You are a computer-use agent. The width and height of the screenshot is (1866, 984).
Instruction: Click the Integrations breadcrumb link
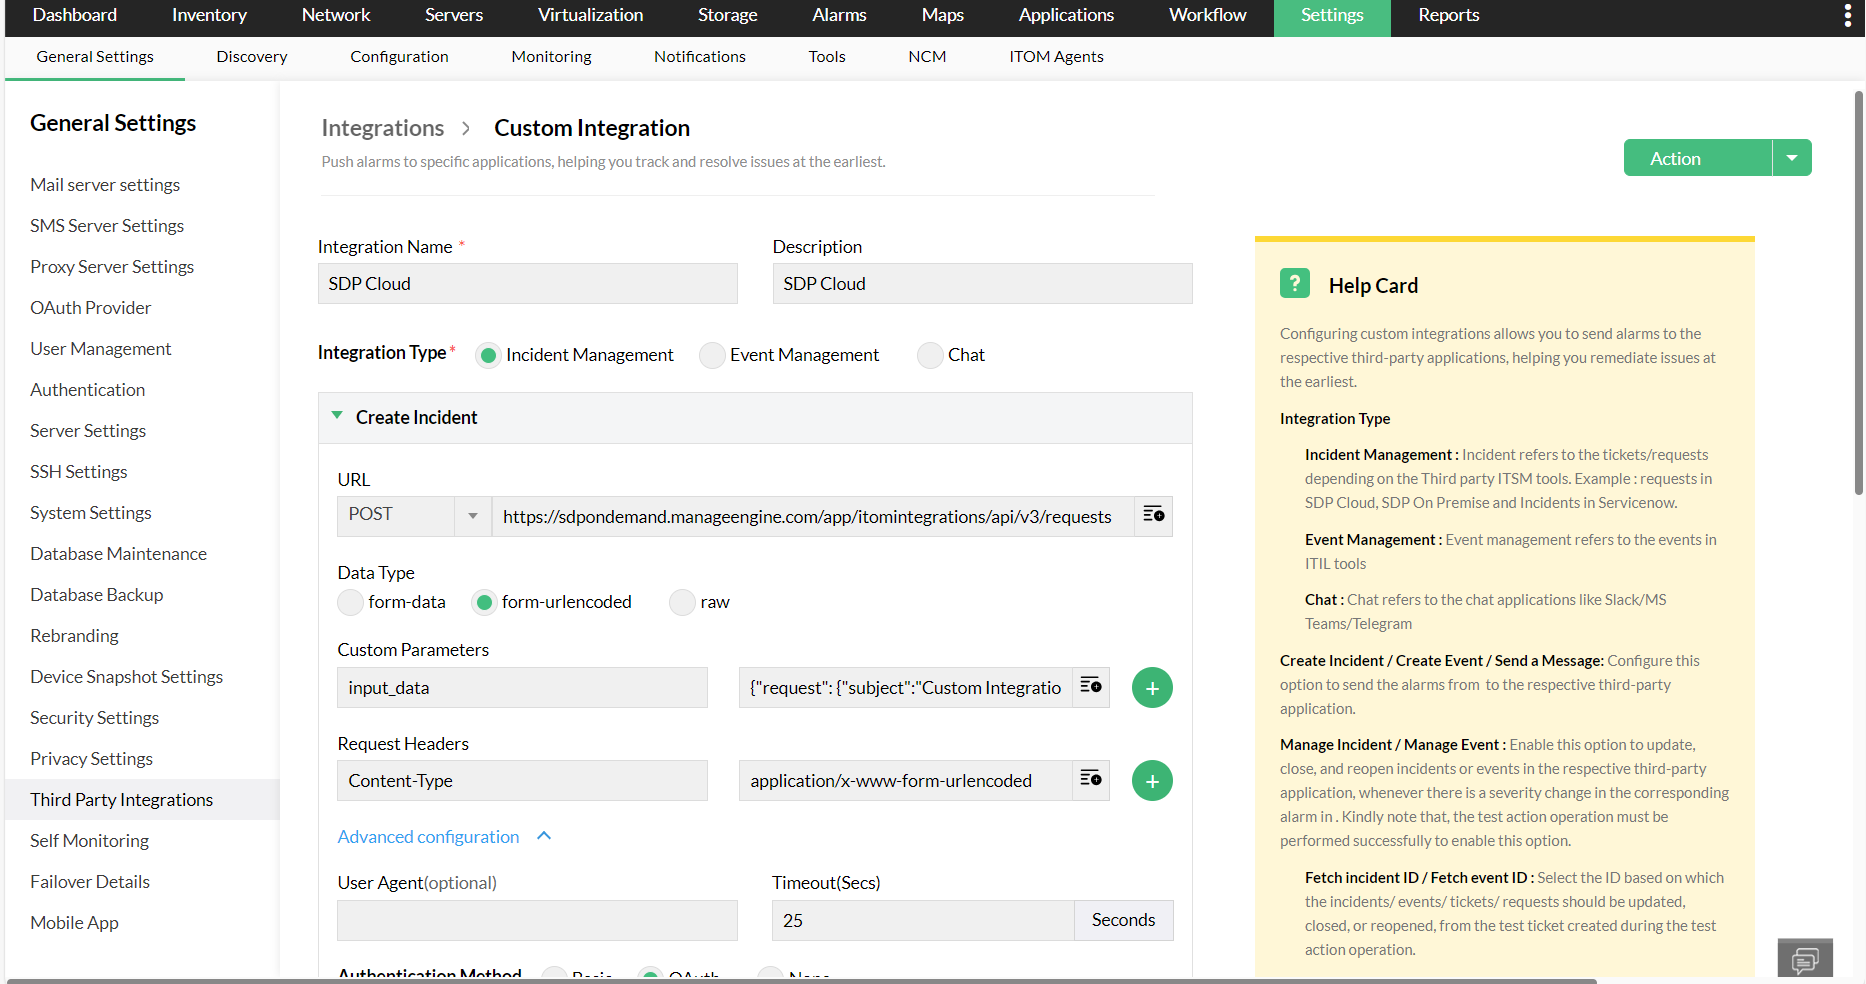(382, 128)
